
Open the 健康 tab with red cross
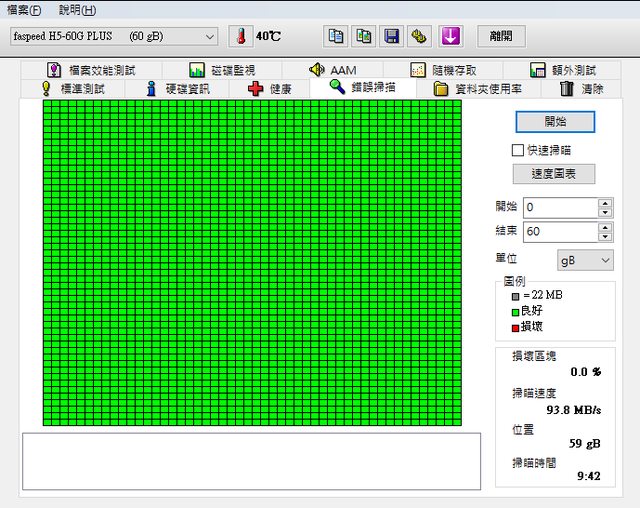(x=270, y=88)
